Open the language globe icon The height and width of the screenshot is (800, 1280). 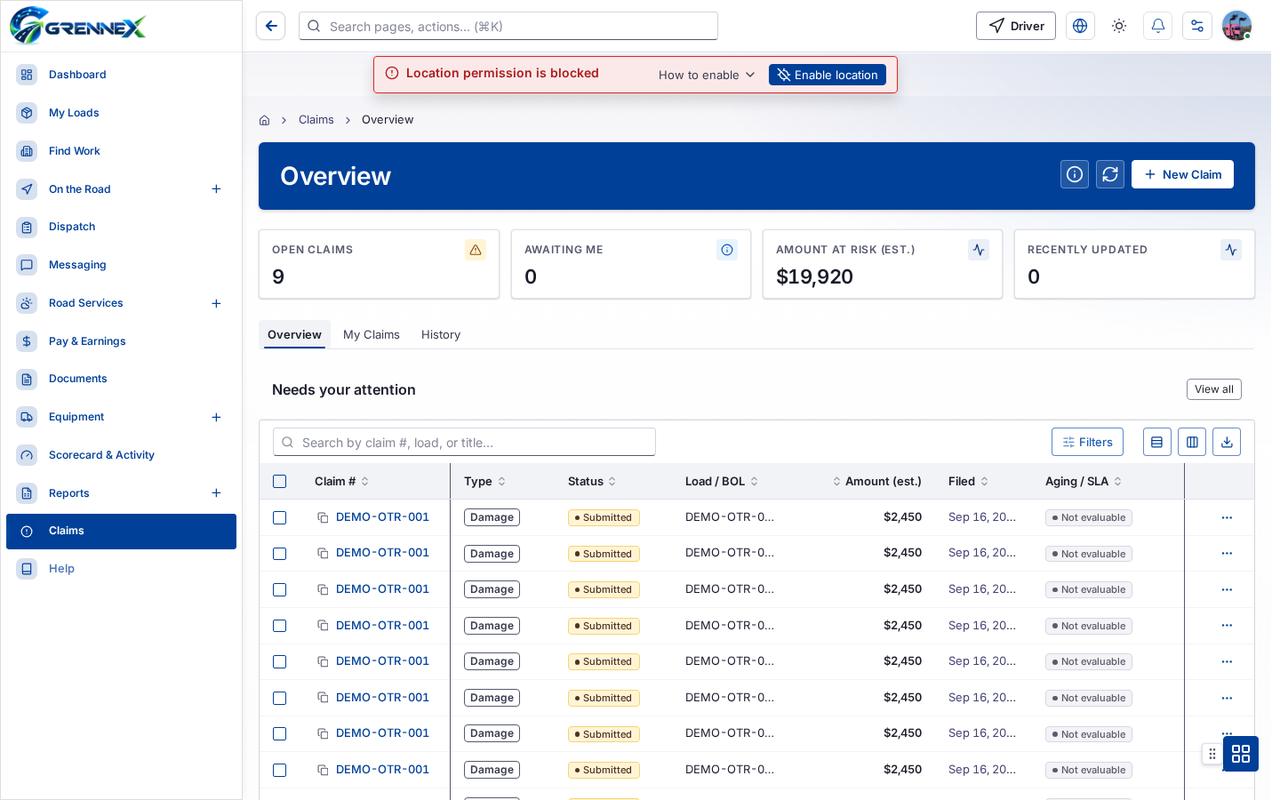[x=1080, y=26]
